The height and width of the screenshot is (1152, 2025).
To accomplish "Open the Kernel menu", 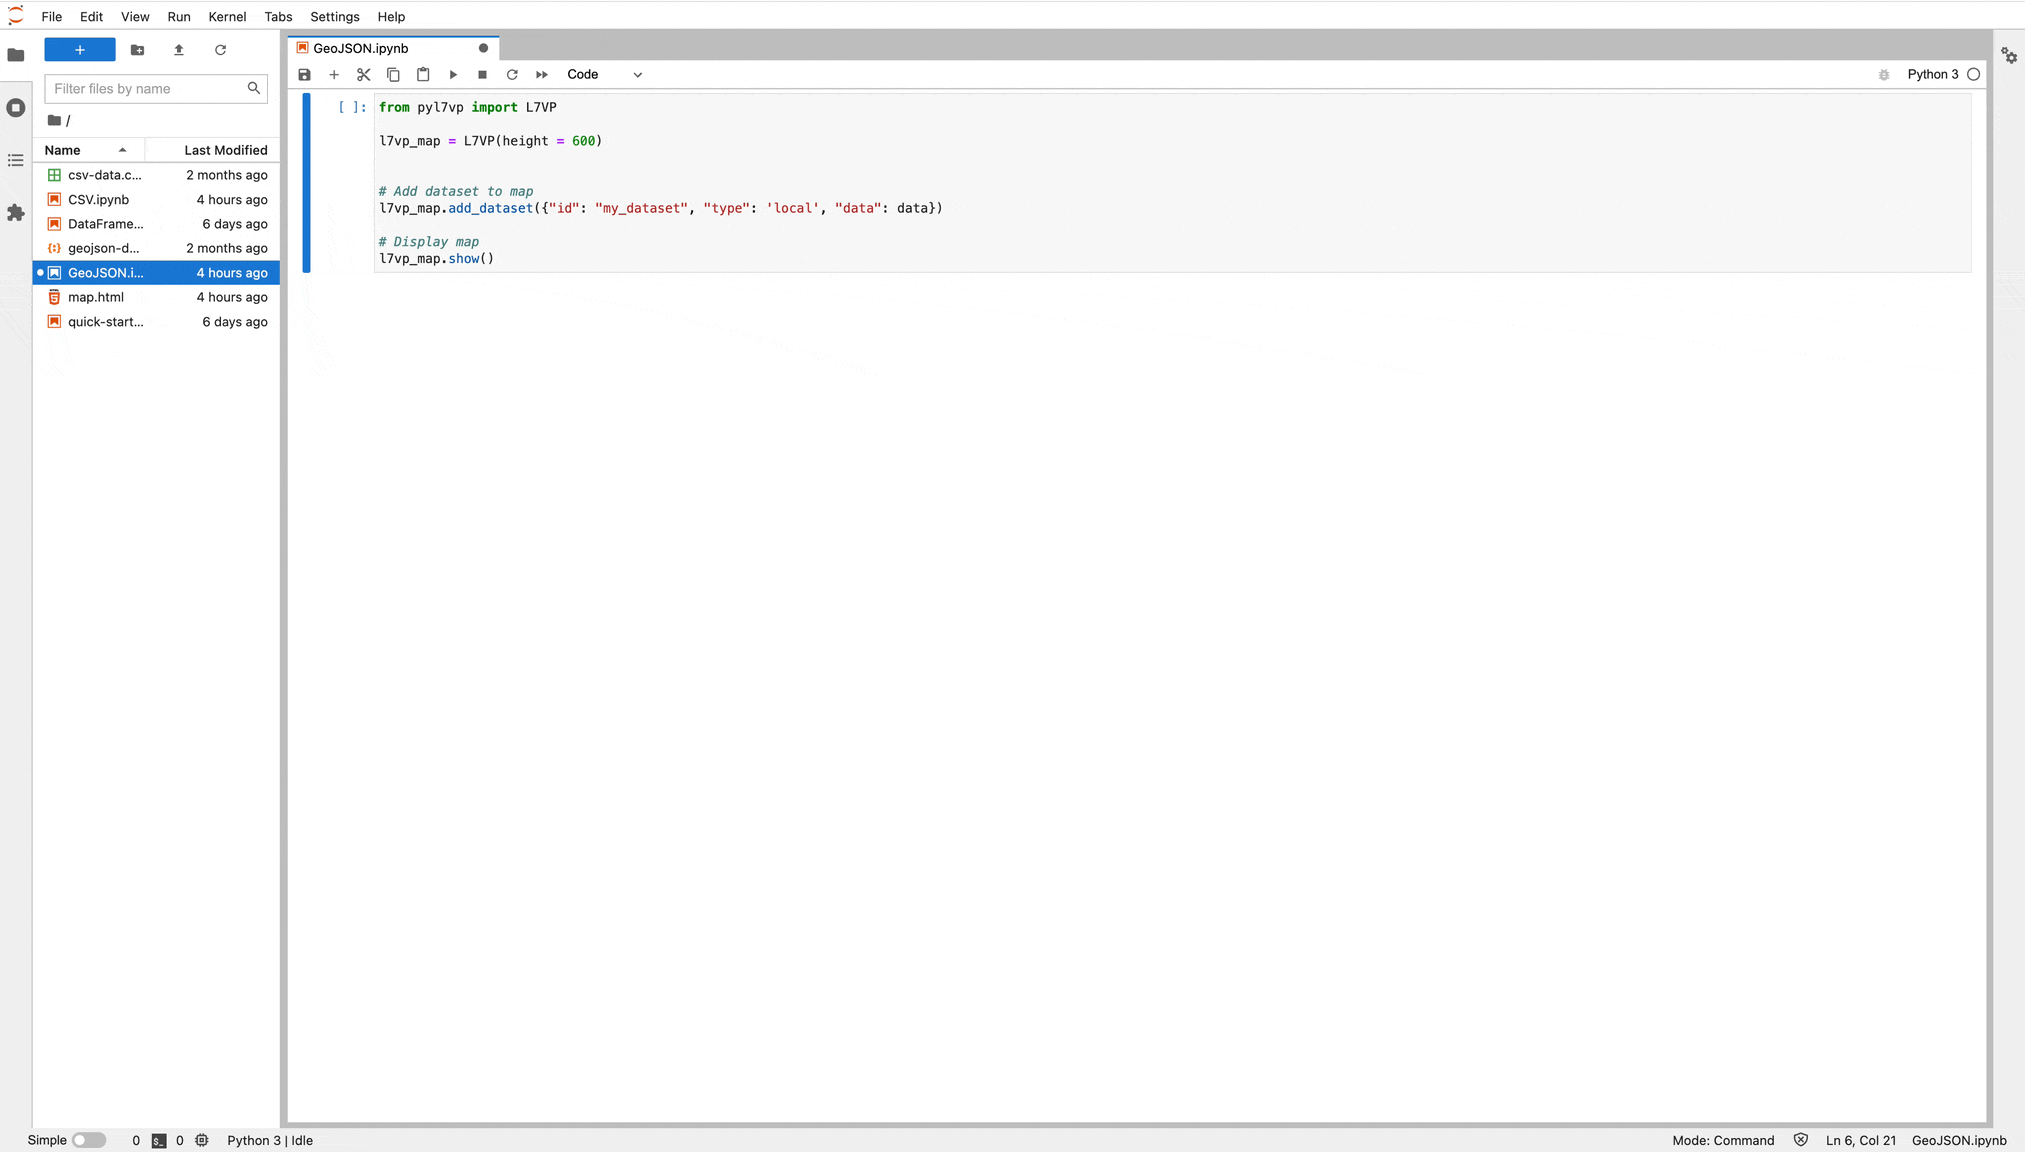I will point(227,17).
